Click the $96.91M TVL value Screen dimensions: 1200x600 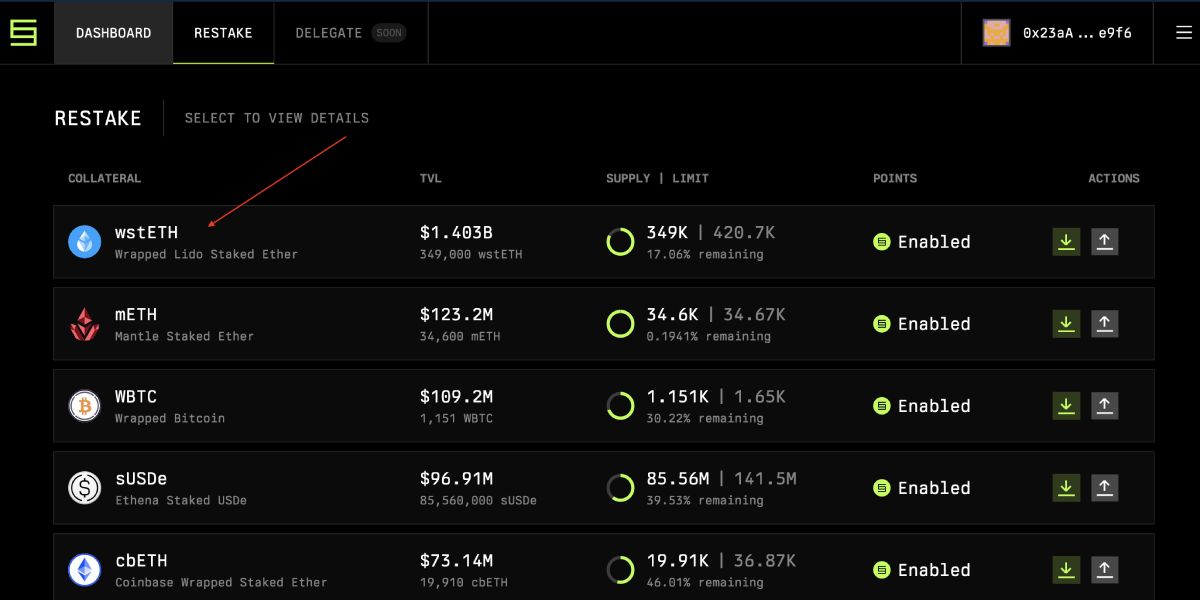click(x=456, y=478)
